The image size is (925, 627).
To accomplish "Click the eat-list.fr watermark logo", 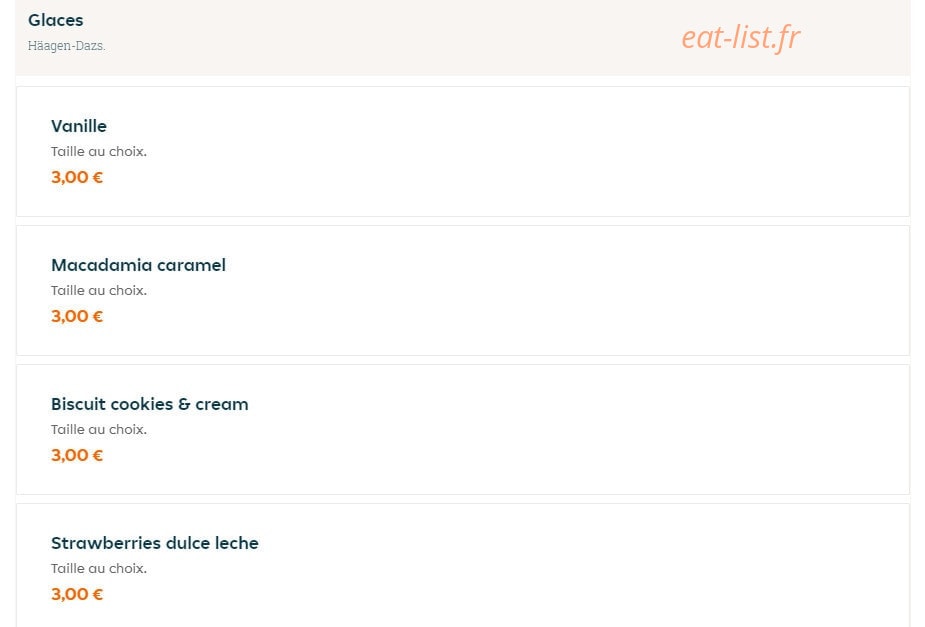I will pos(740,37).
